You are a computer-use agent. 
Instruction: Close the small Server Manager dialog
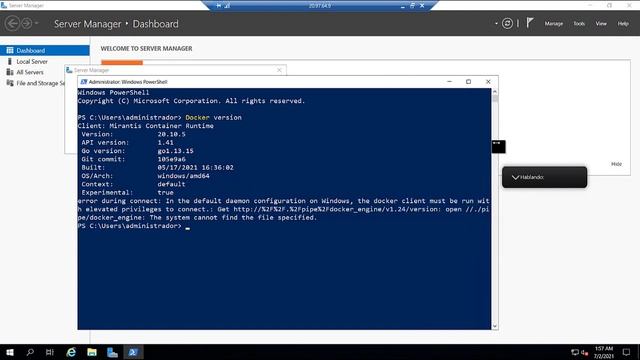pos(279,70)
